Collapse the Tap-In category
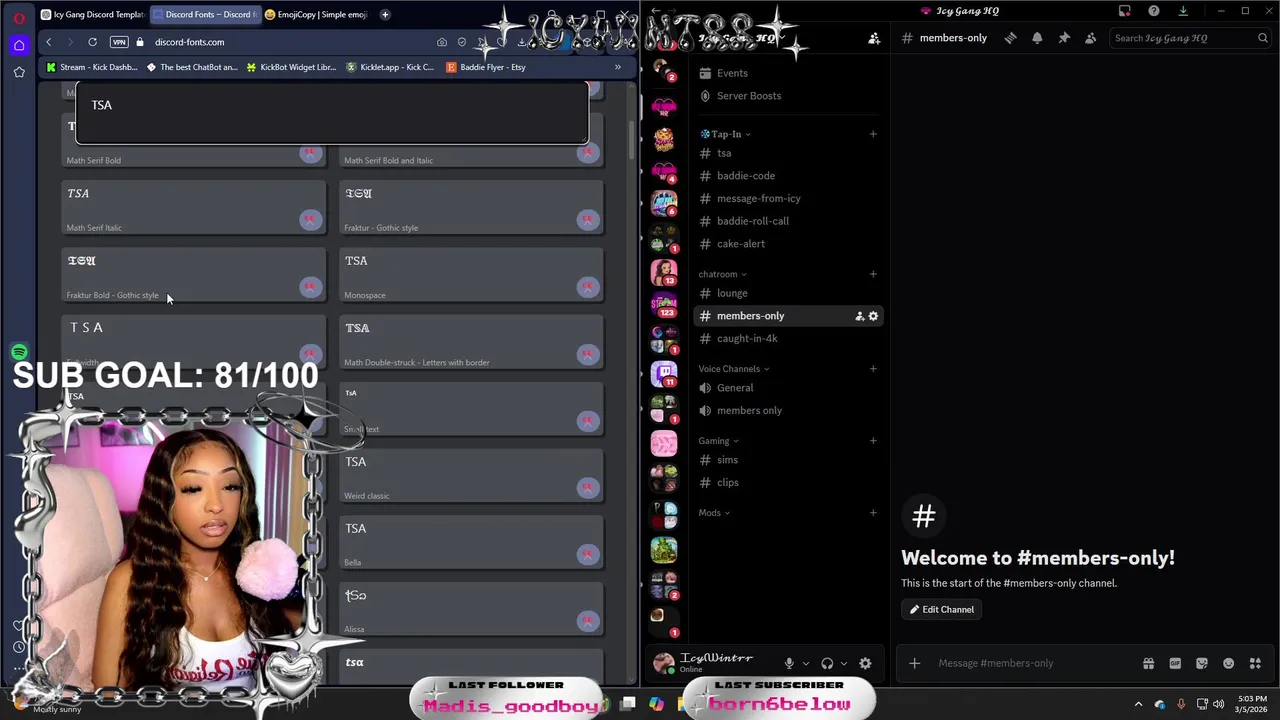 (725, 134)
